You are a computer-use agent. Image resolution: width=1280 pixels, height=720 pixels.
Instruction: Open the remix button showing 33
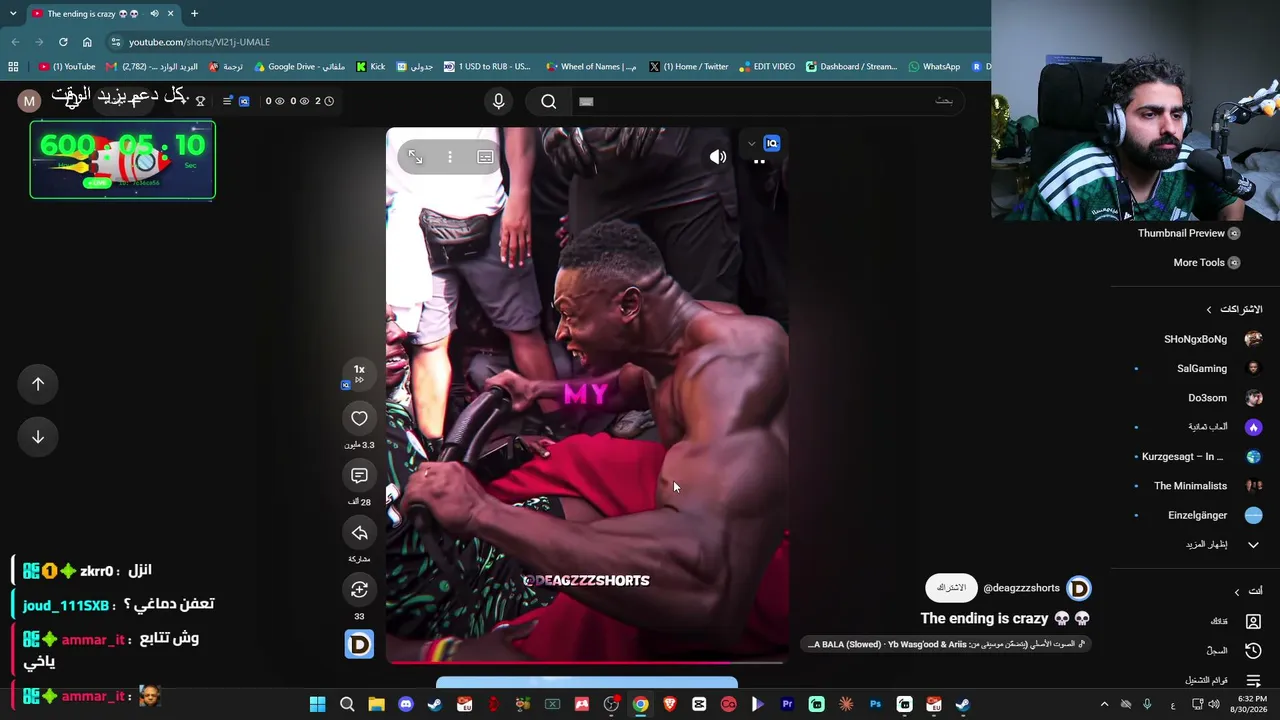(359, 590)
